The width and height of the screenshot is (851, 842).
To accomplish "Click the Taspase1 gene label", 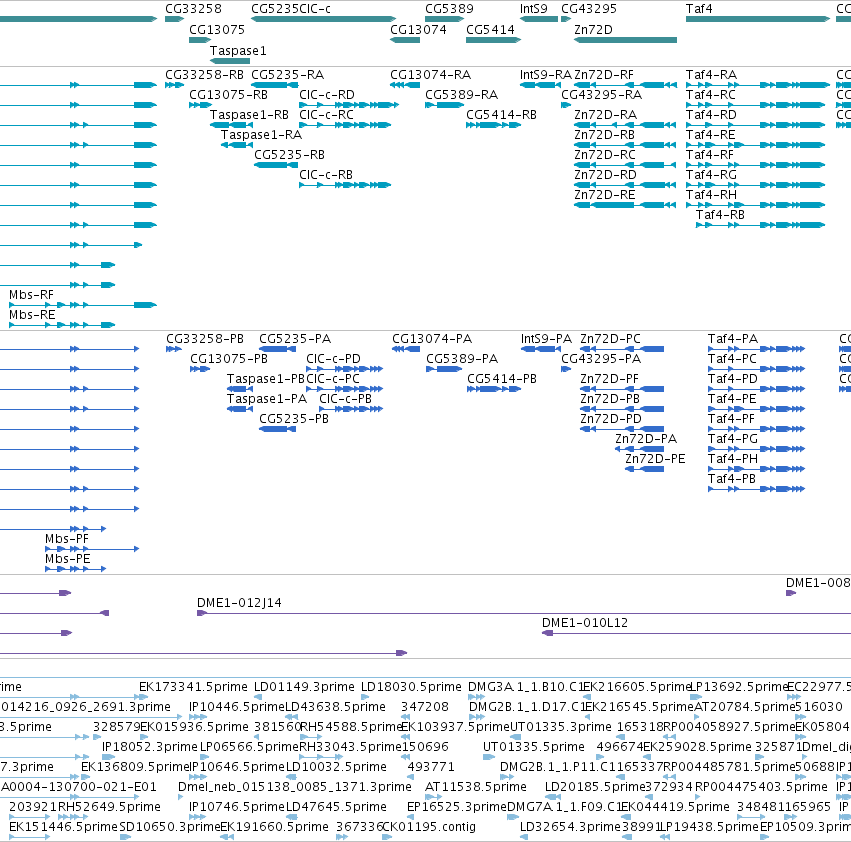I will pyautogui.click(x=238, y=50).
